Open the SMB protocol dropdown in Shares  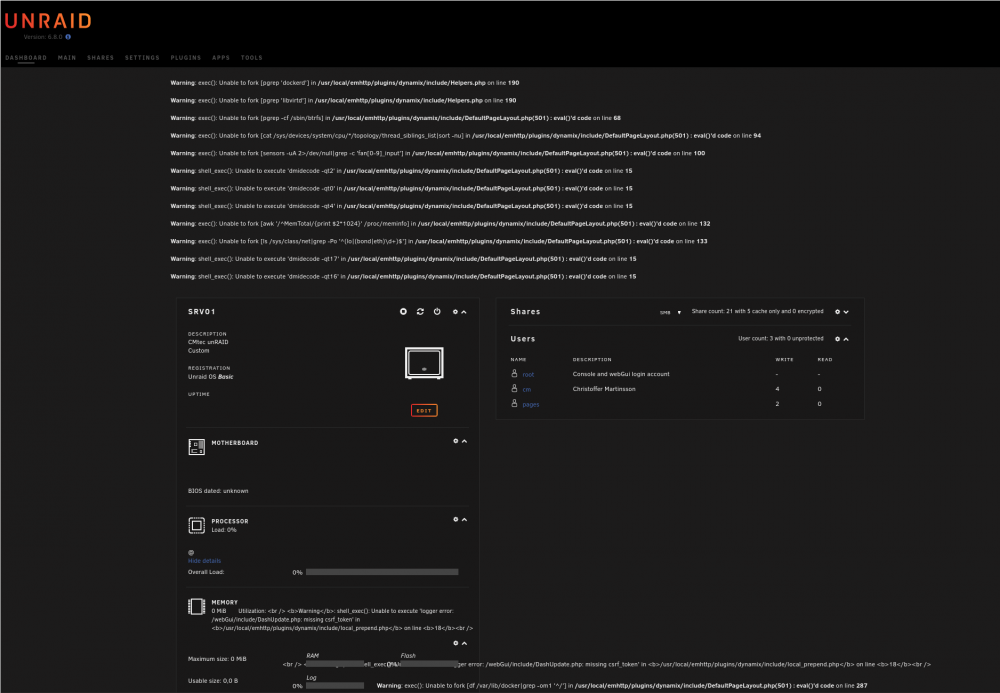tap(670, 312)
